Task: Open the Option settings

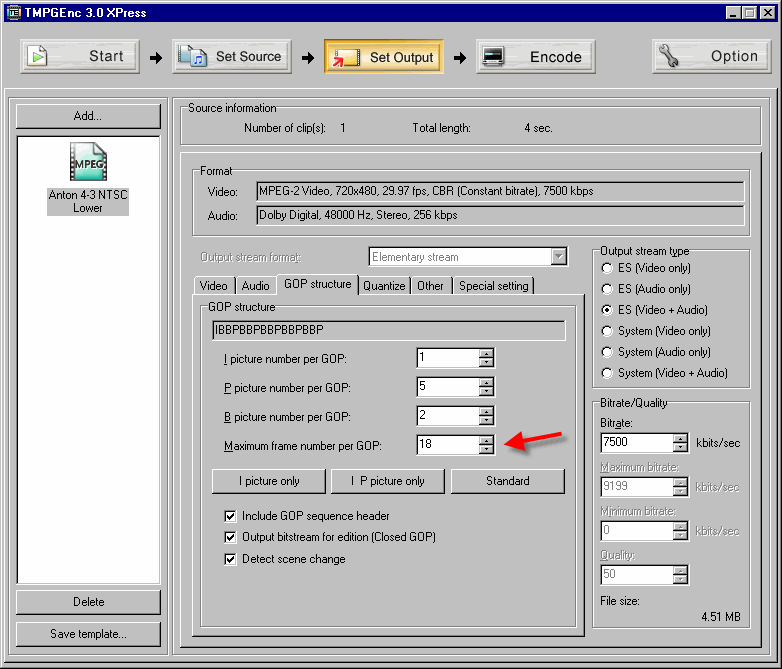Action: coord(712,56)
